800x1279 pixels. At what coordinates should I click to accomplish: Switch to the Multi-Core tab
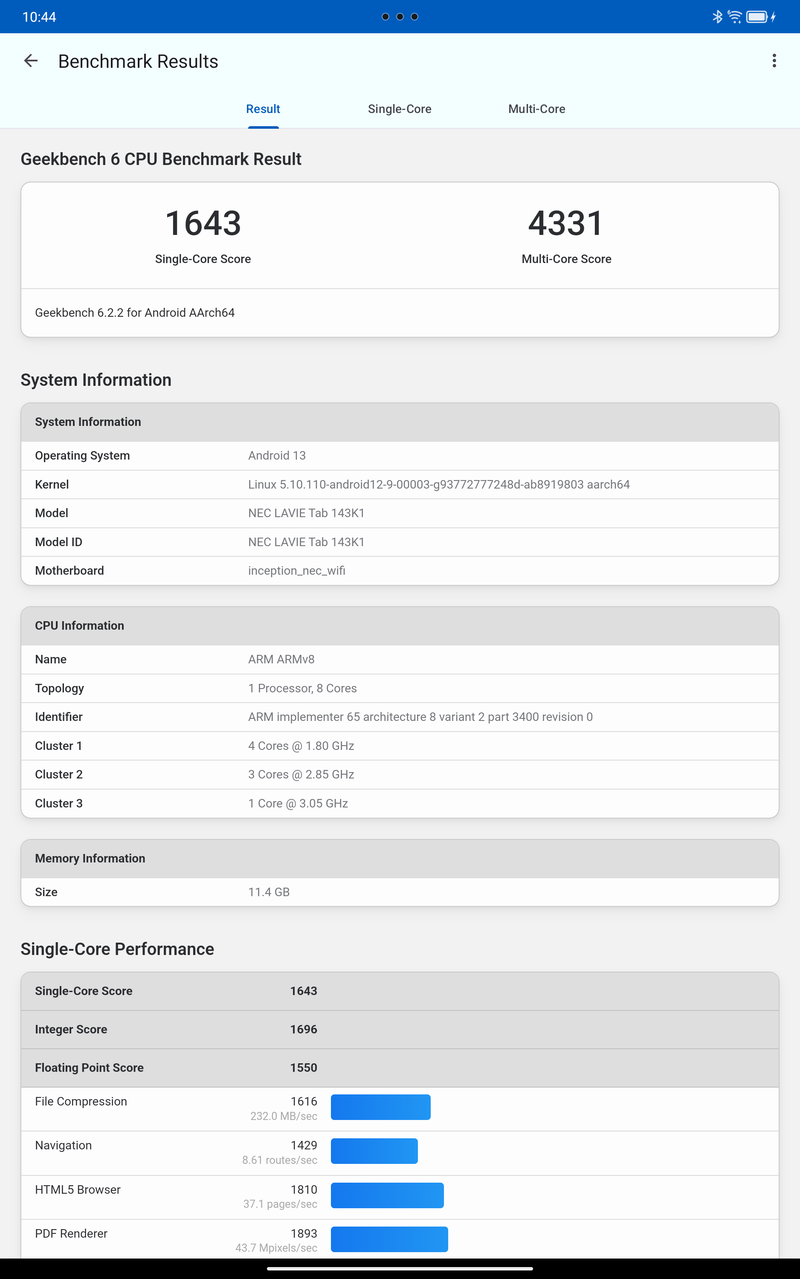(536, 108)
